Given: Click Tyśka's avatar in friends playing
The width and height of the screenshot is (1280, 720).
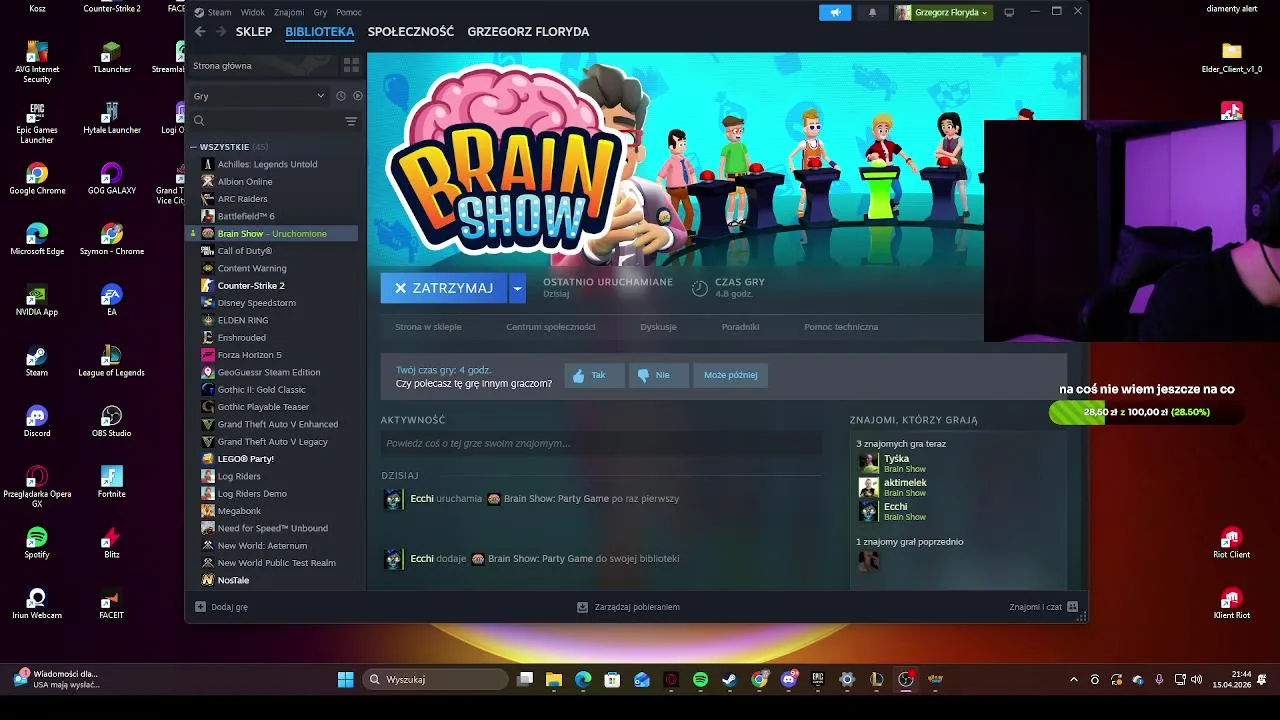Looking at the screenshot, I should [868, 463].
